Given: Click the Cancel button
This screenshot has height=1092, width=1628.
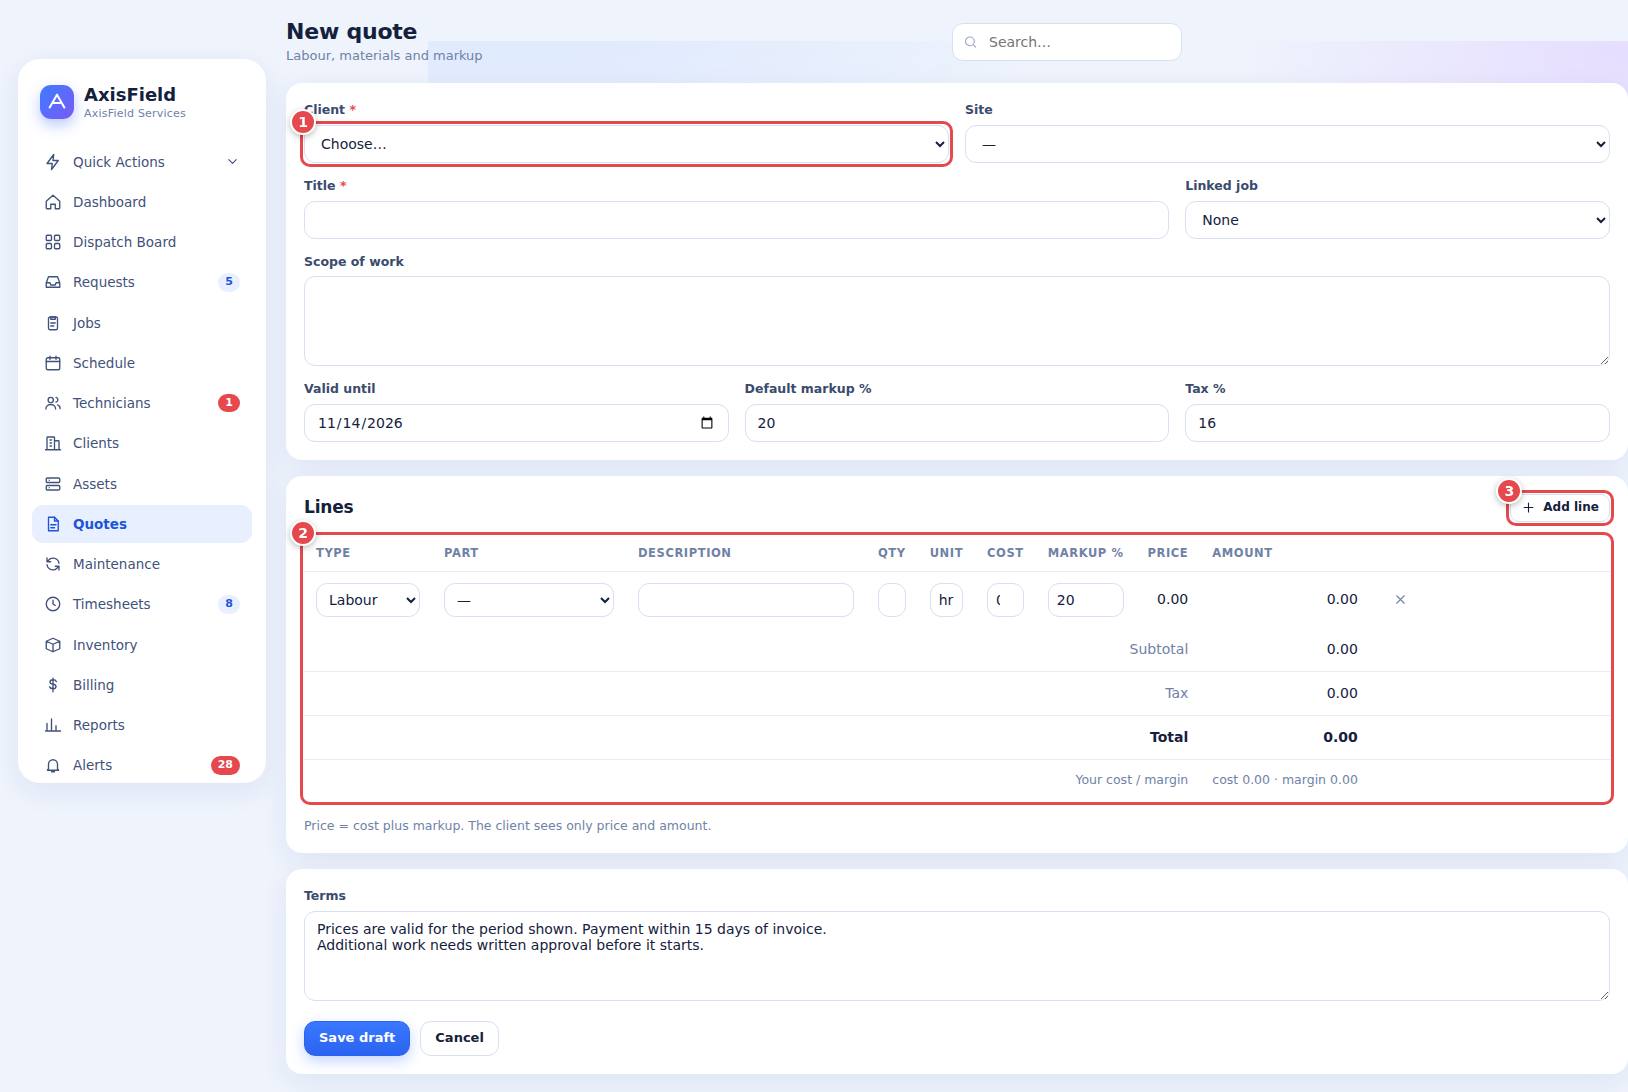Looking at the screenshot, I should (459, 1038).
